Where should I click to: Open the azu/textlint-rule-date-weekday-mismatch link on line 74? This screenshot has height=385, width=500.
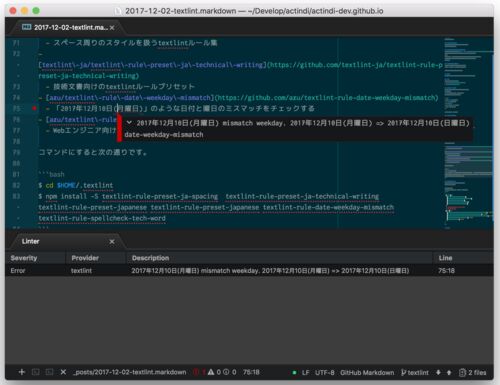click(x=129, y=98)
